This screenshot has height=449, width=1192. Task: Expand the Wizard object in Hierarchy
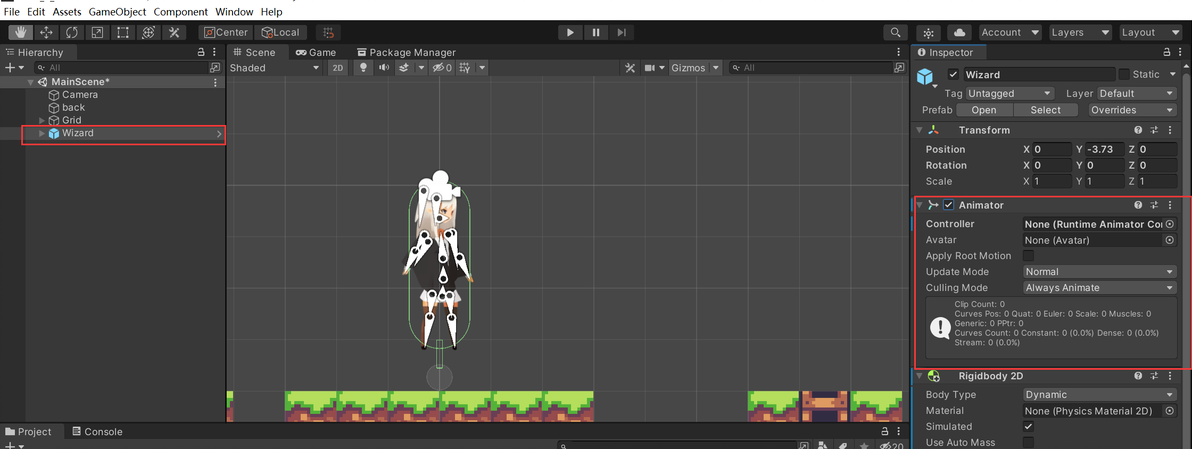click(43, 133)
